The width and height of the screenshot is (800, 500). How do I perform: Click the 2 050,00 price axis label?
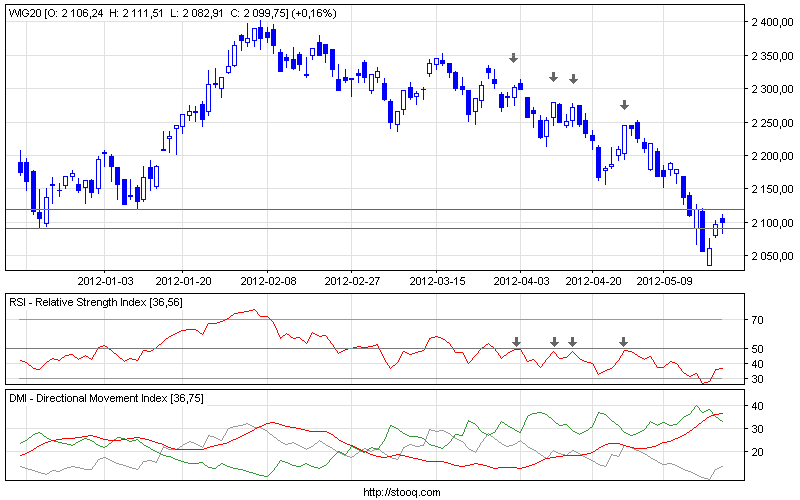(772, 256)
